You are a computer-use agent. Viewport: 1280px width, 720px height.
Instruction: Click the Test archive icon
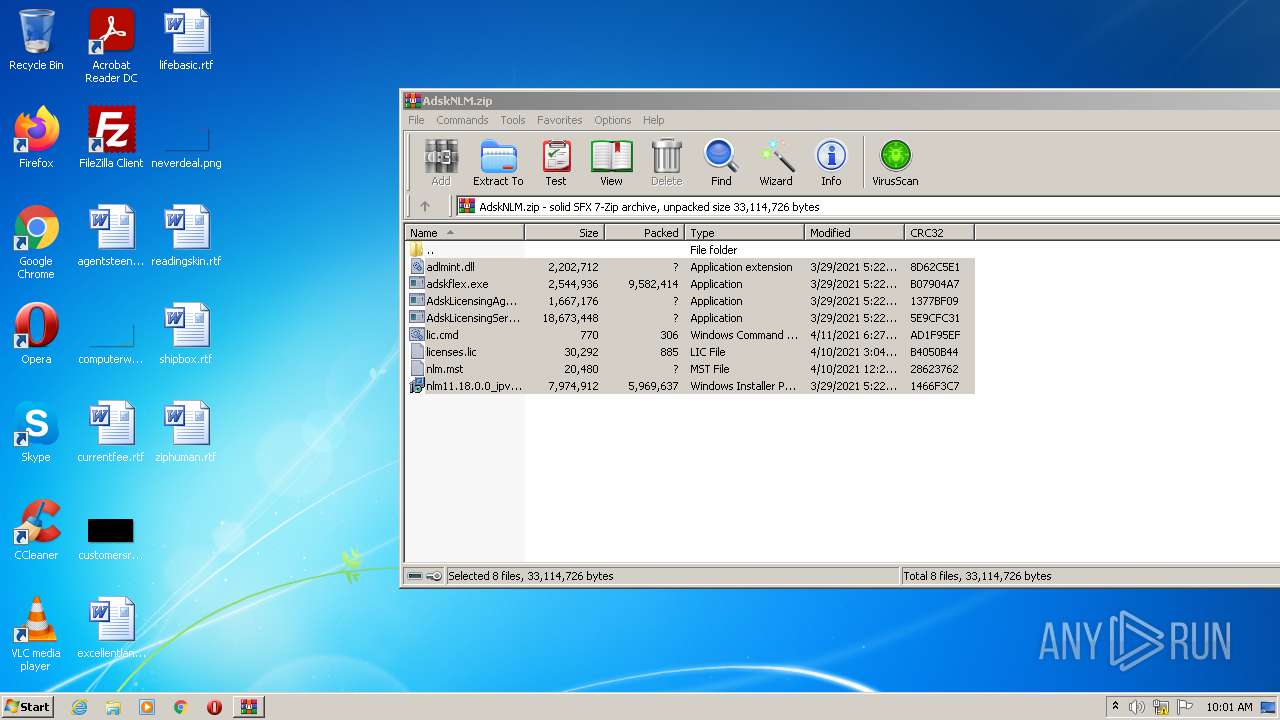[x=556, y=163]
